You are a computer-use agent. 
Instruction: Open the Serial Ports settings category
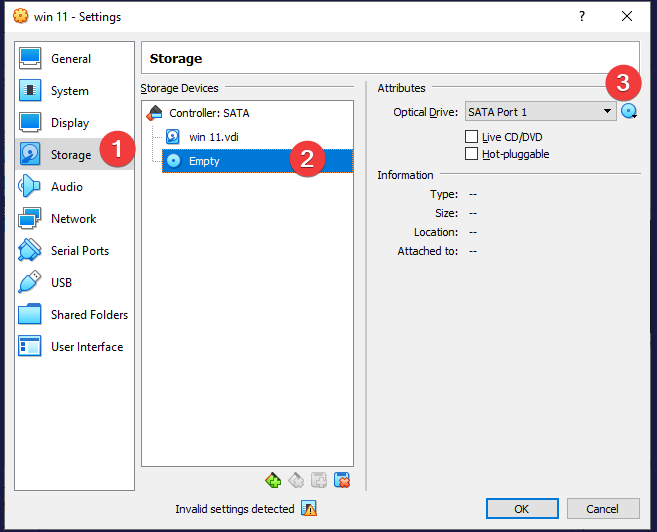80,251
